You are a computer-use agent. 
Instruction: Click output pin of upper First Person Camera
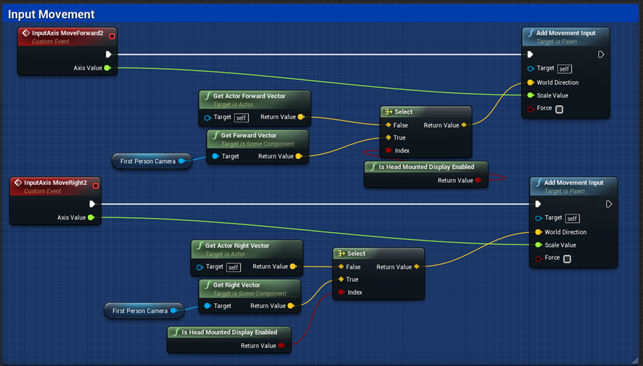click(181, 161)
